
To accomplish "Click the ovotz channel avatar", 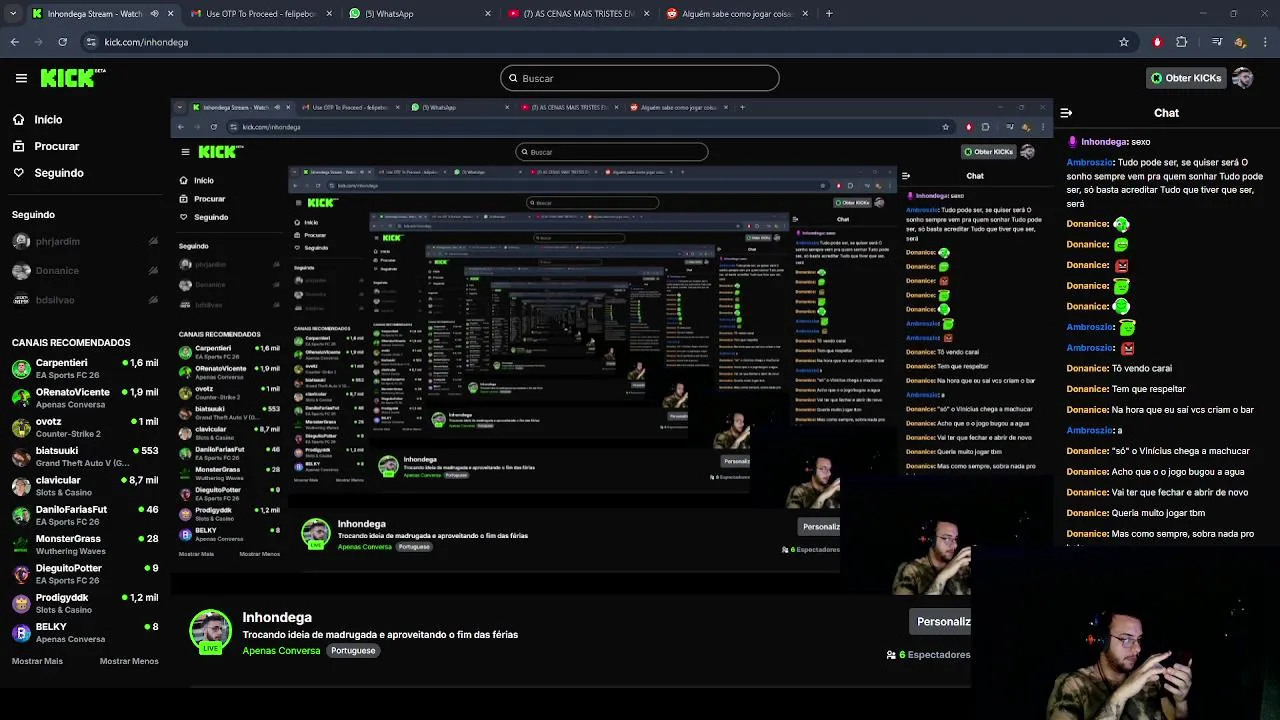I will coord(21,428).
